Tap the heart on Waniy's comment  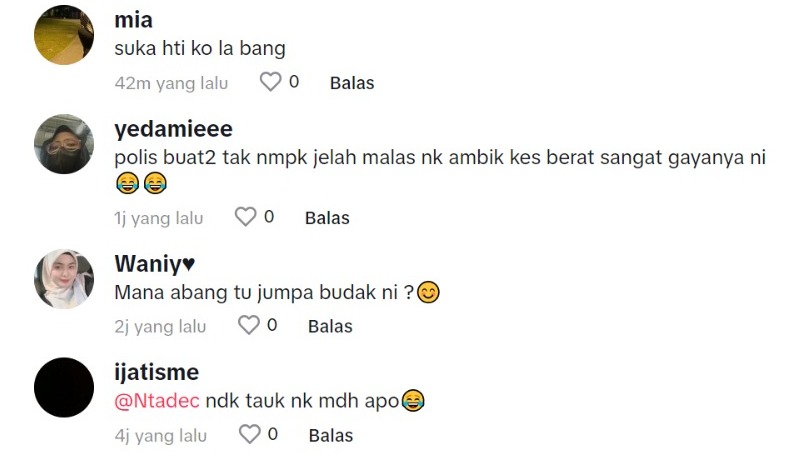[249, 325]
